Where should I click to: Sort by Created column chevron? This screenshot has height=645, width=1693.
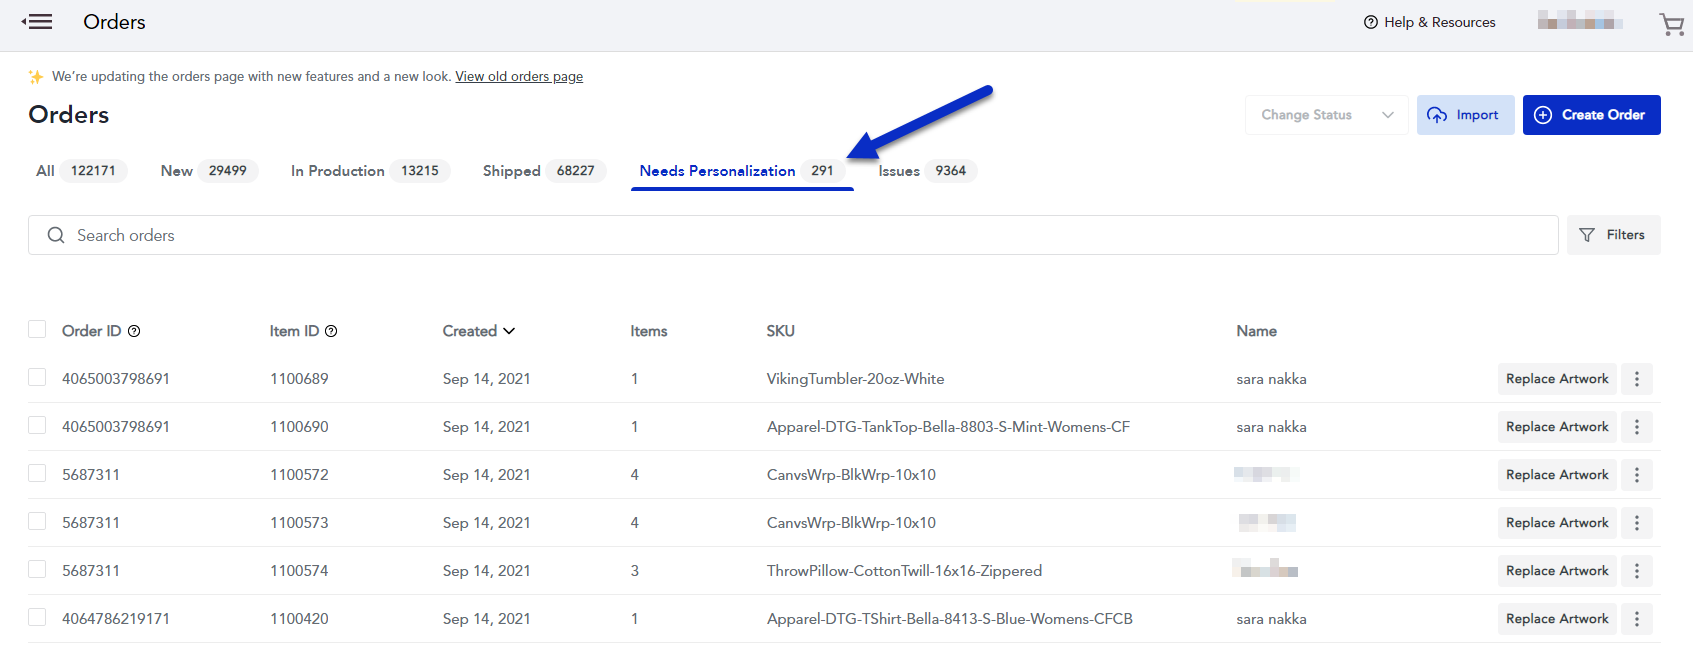point(509,331)
